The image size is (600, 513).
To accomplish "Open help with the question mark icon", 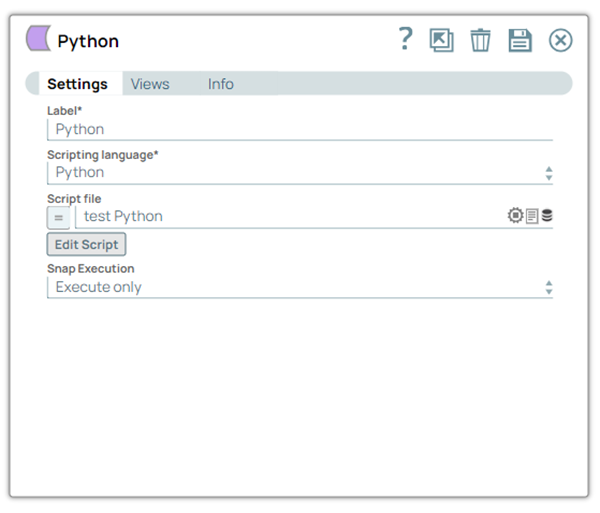I will [404, 39].
